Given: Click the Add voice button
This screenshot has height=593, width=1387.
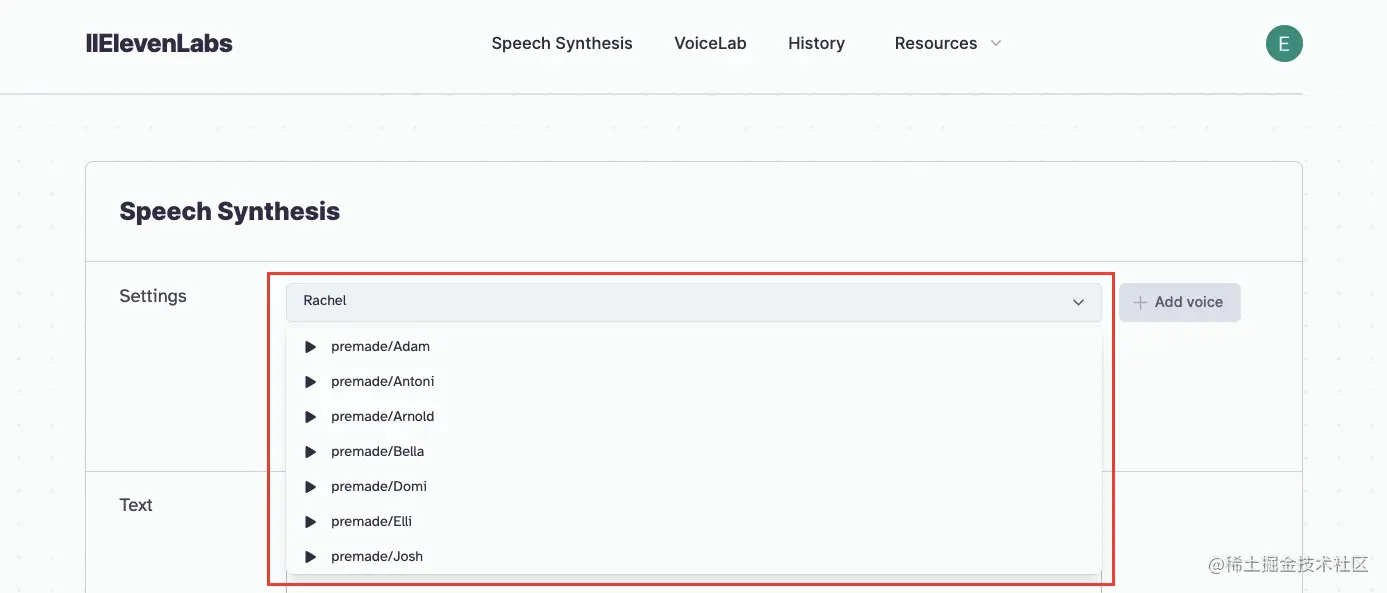Looking at the screenshot, I should coord(1180,302).
